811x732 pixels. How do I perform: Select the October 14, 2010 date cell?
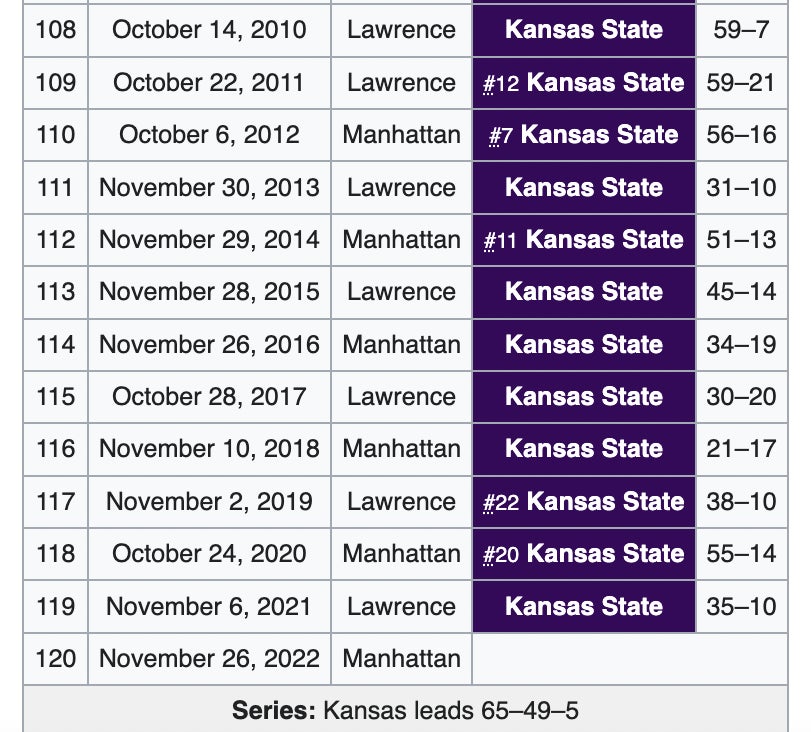[x=209, y=29]
